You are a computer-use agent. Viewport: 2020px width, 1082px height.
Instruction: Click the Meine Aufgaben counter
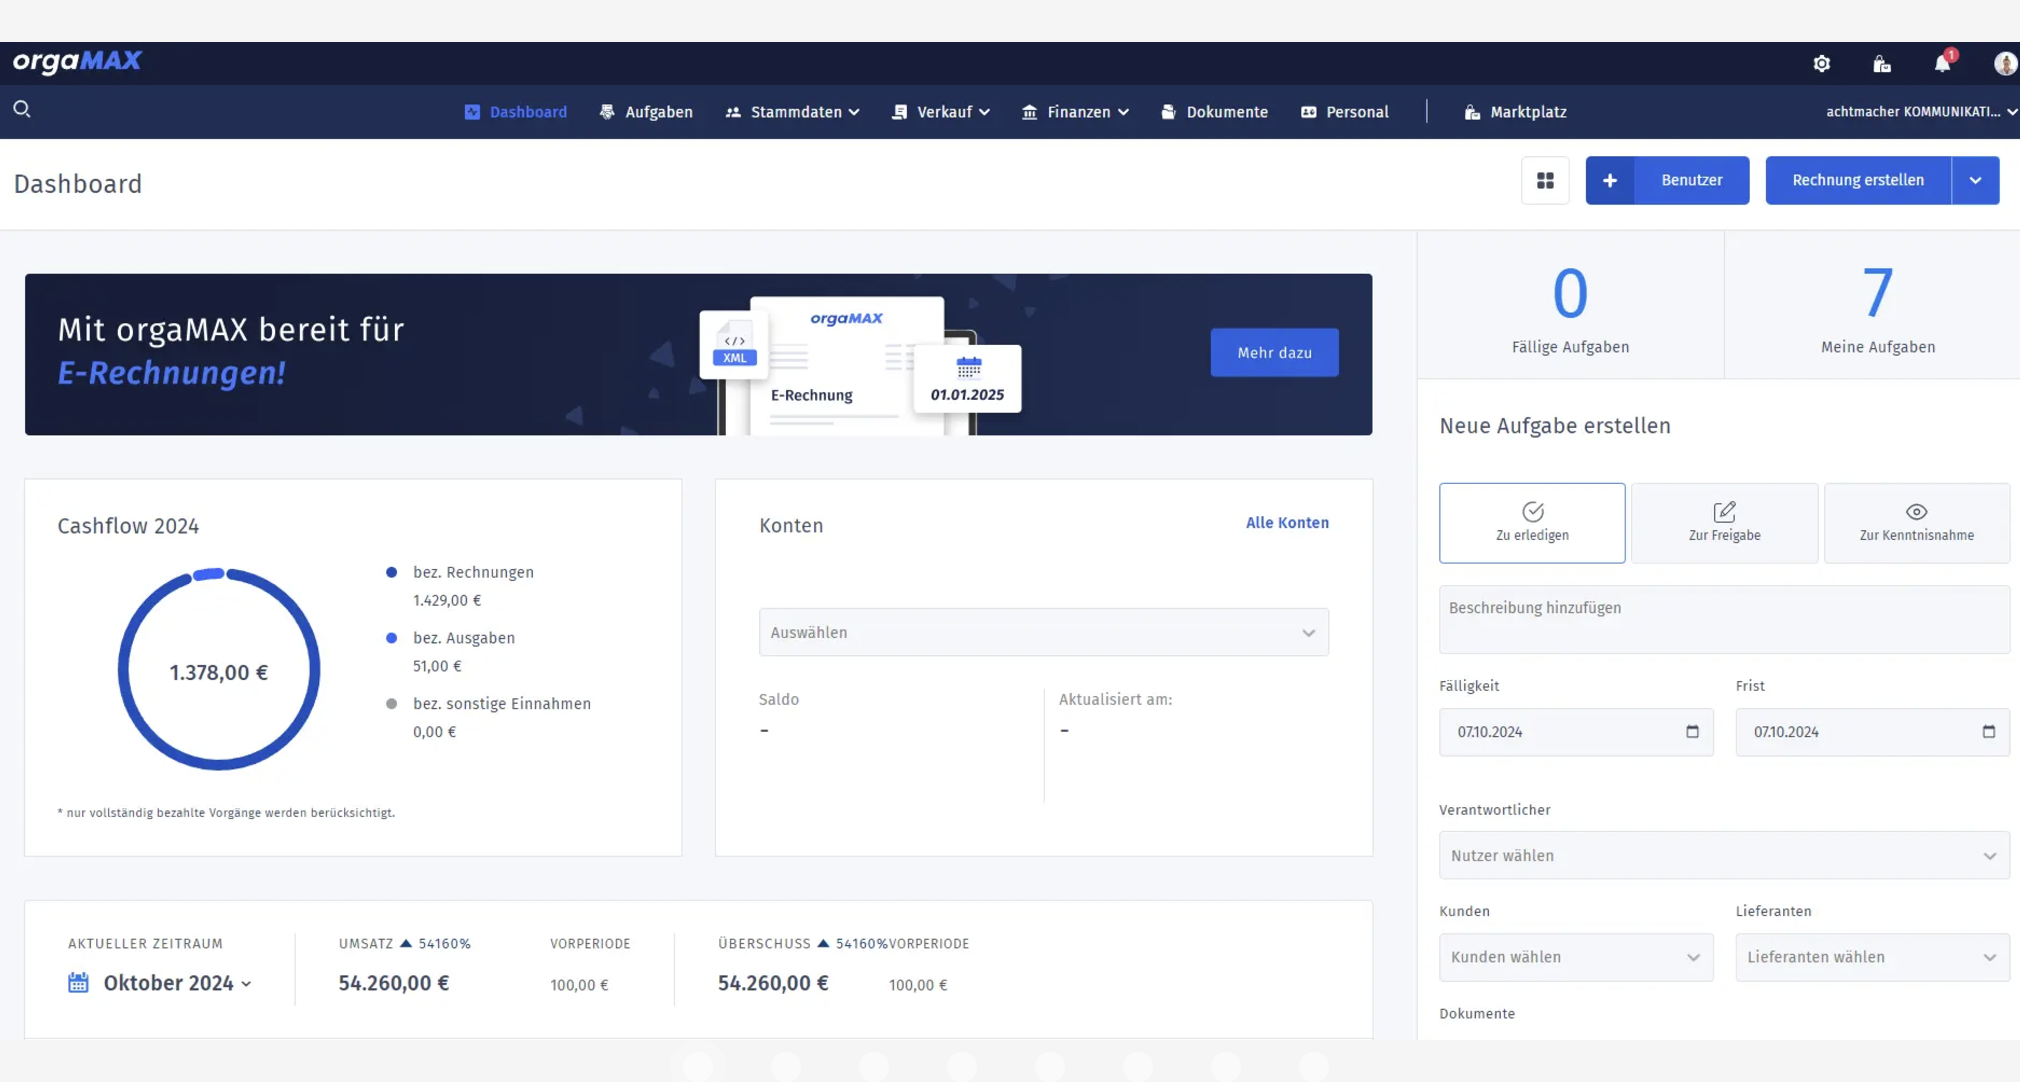pos(1877,307)
